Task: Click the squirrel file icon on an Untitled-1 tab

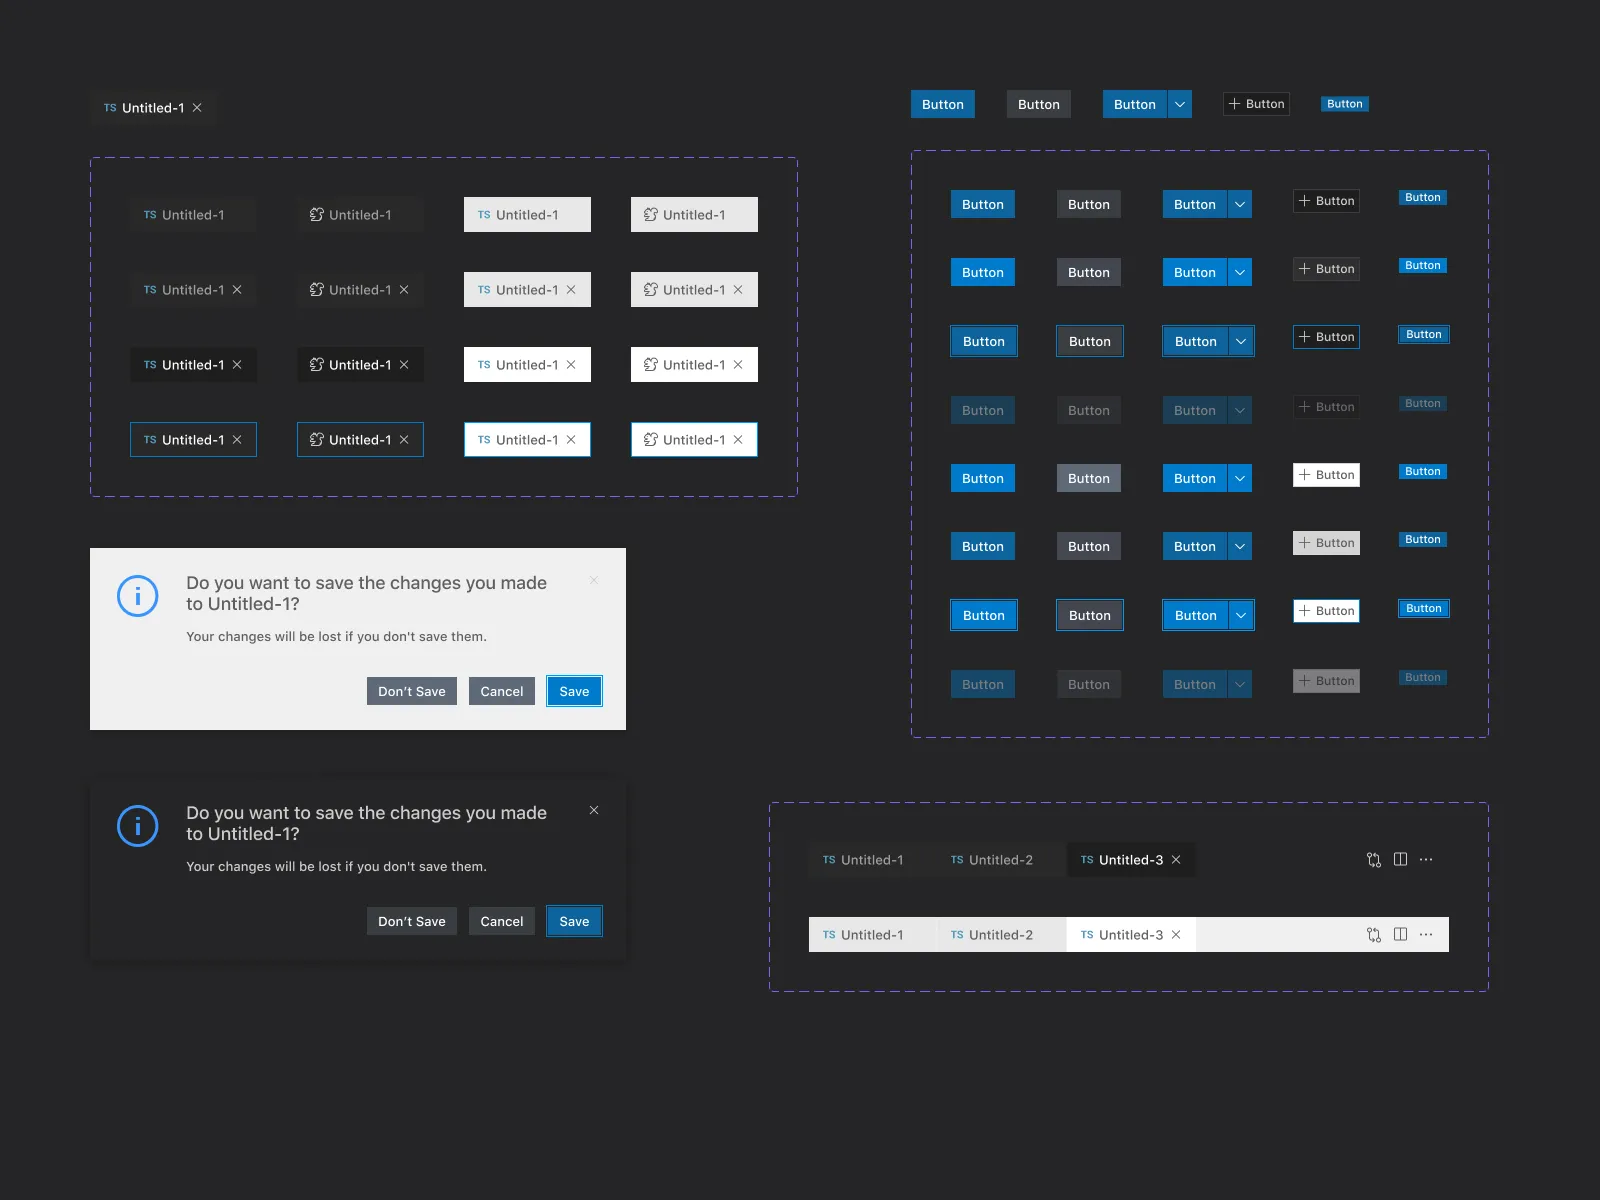Action: tap(316, 214)
